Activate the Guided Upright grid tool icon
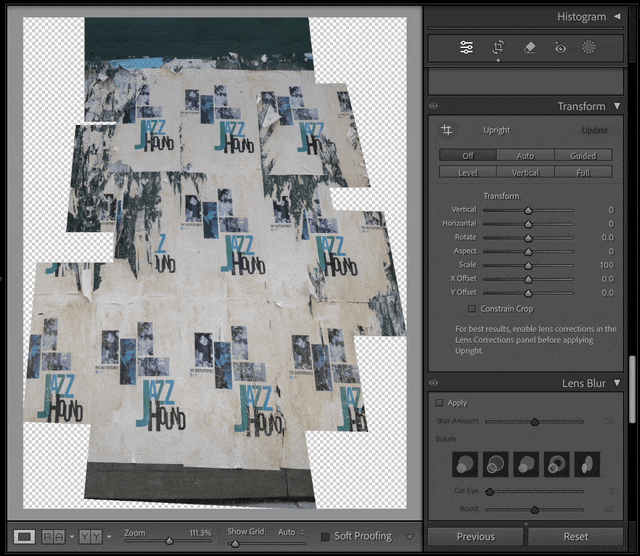 point(447,130)
